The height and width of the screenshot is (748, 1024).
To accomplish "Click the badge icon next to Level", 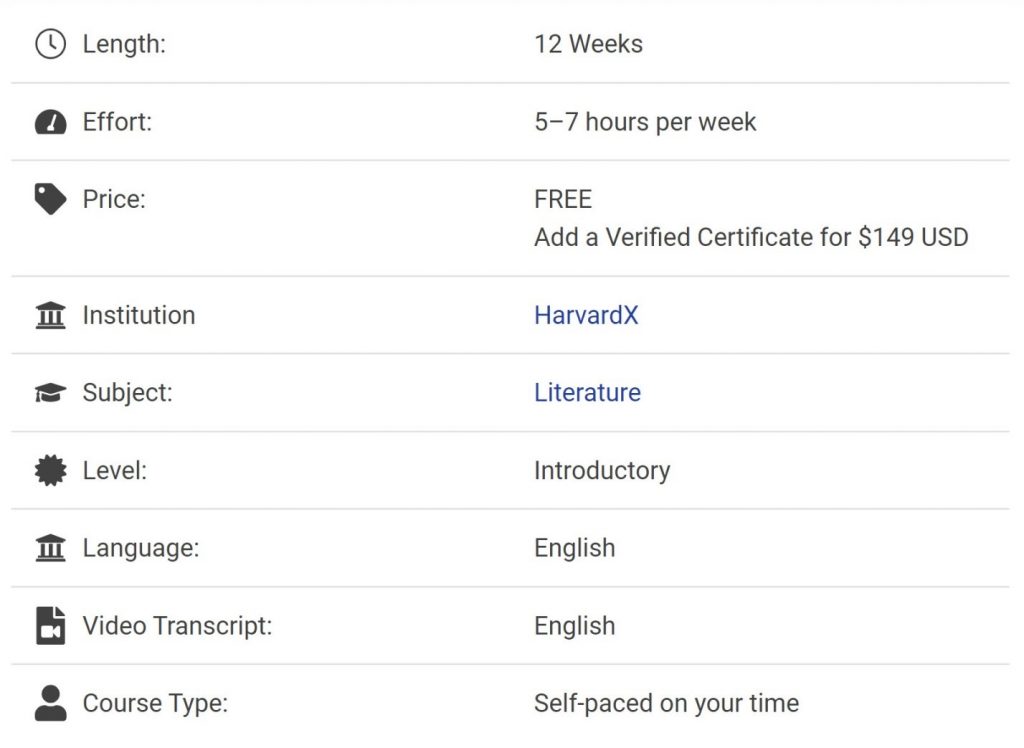I will [50, 470].
